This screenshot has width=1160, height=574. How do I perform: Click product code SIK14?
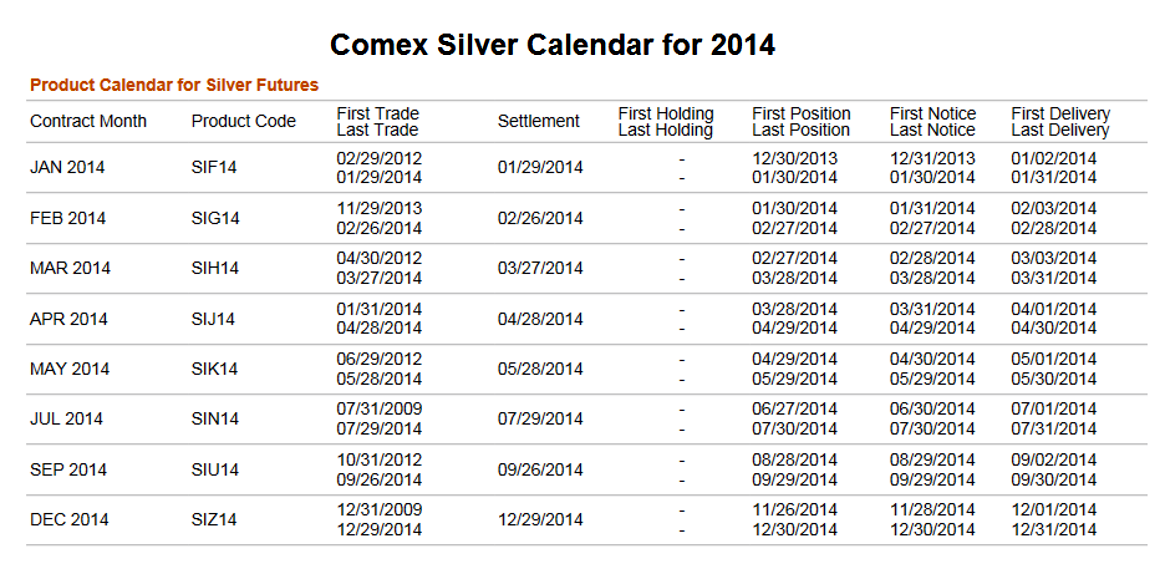[215, 369]
